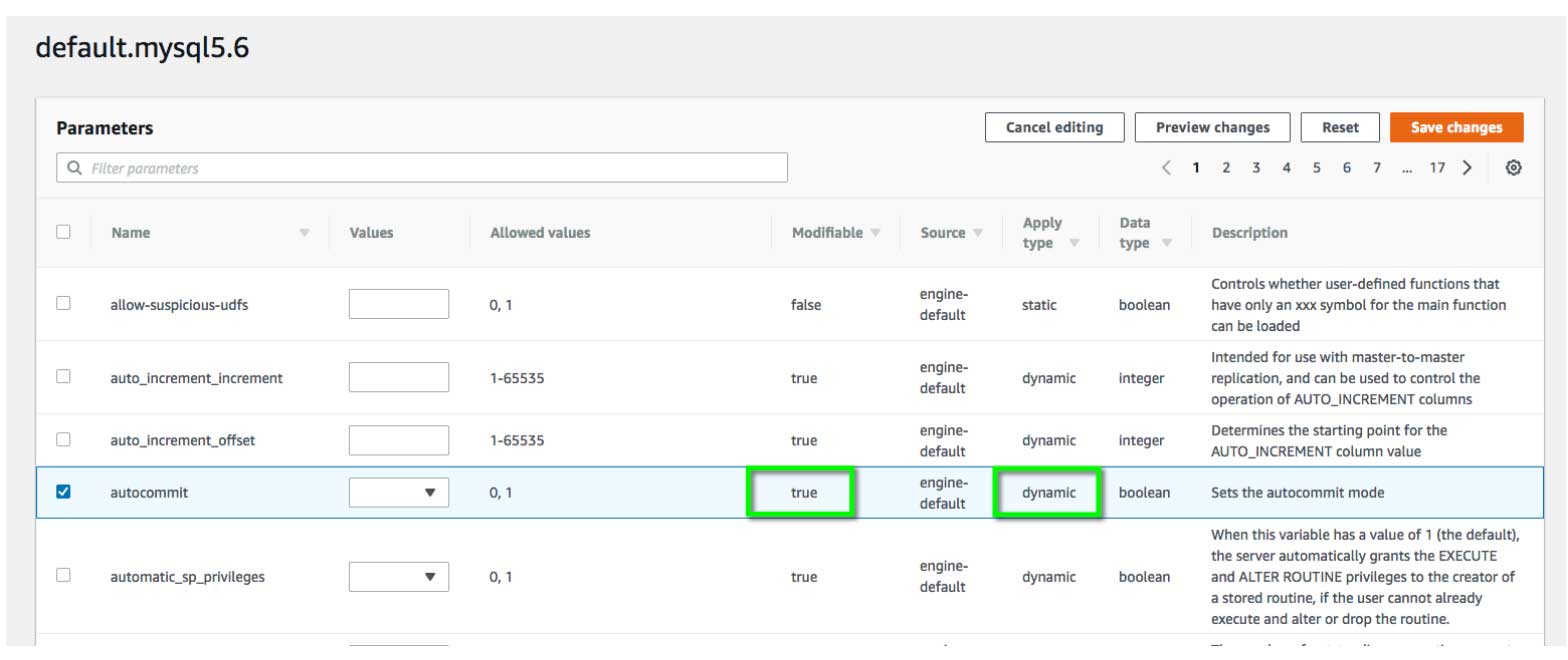Sort by the Modifiable column arrow
This screenshot has width=1568, height=660.
[x=876, y=233]
